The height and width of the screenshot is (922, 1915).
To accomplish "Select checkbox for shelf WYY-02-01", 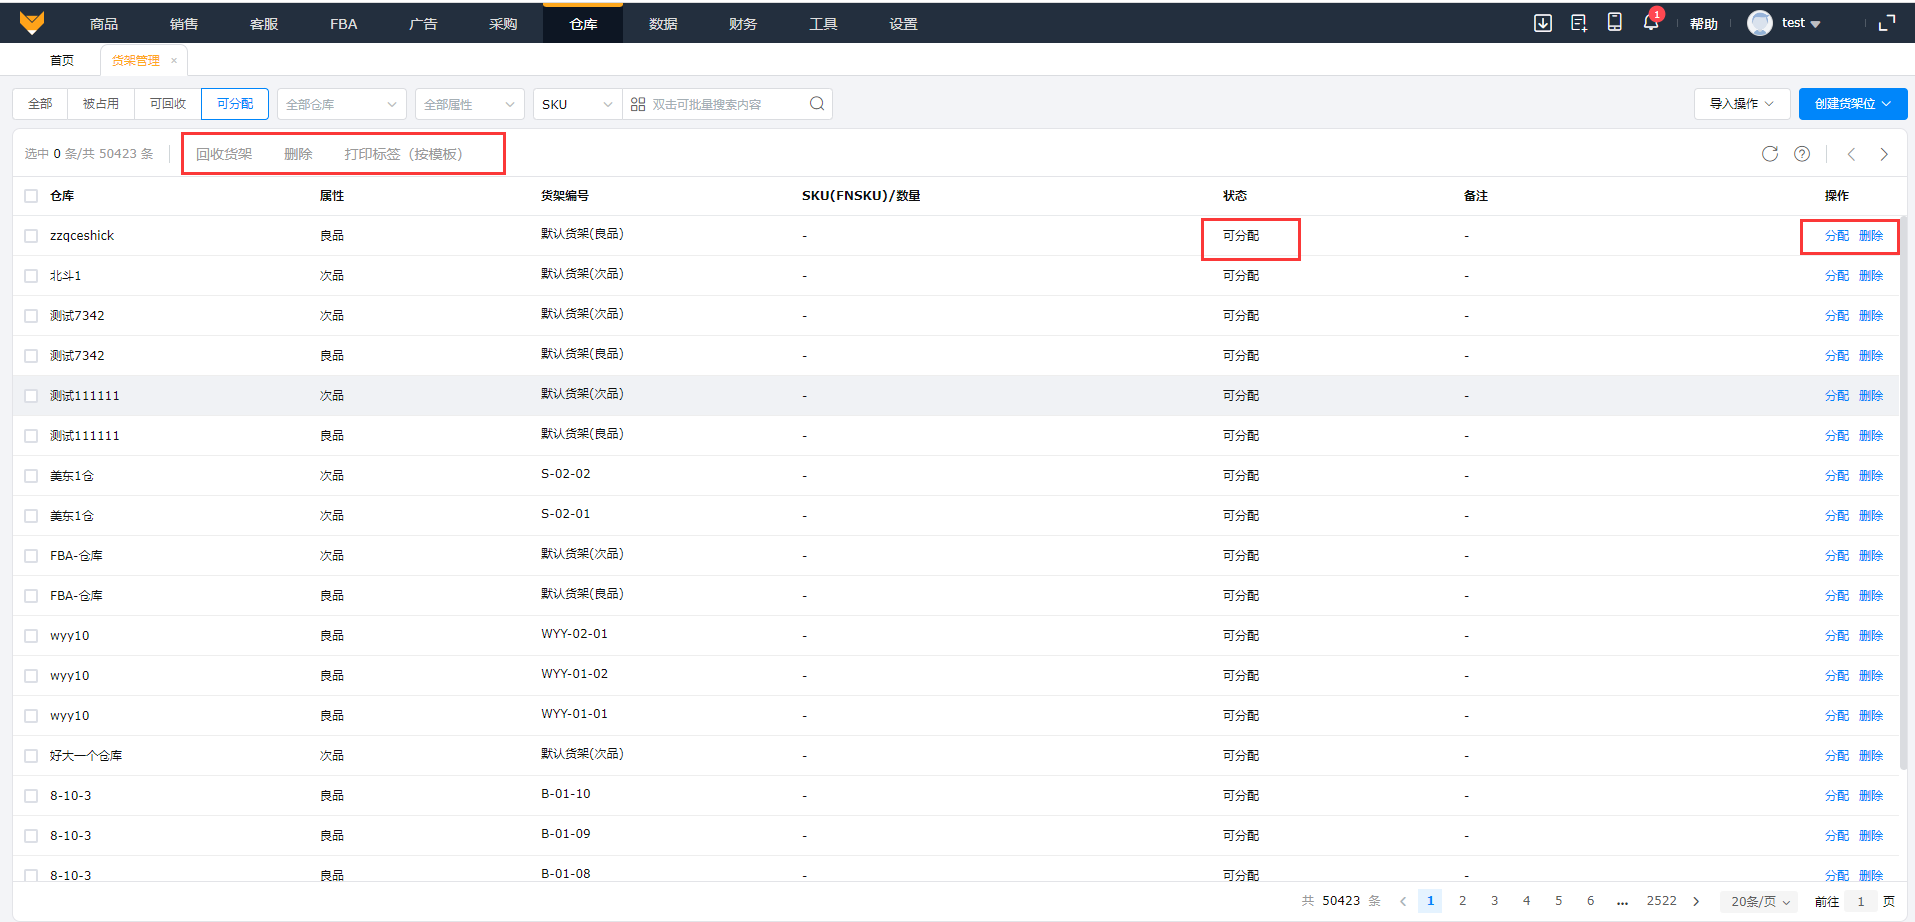I will 31,636.
